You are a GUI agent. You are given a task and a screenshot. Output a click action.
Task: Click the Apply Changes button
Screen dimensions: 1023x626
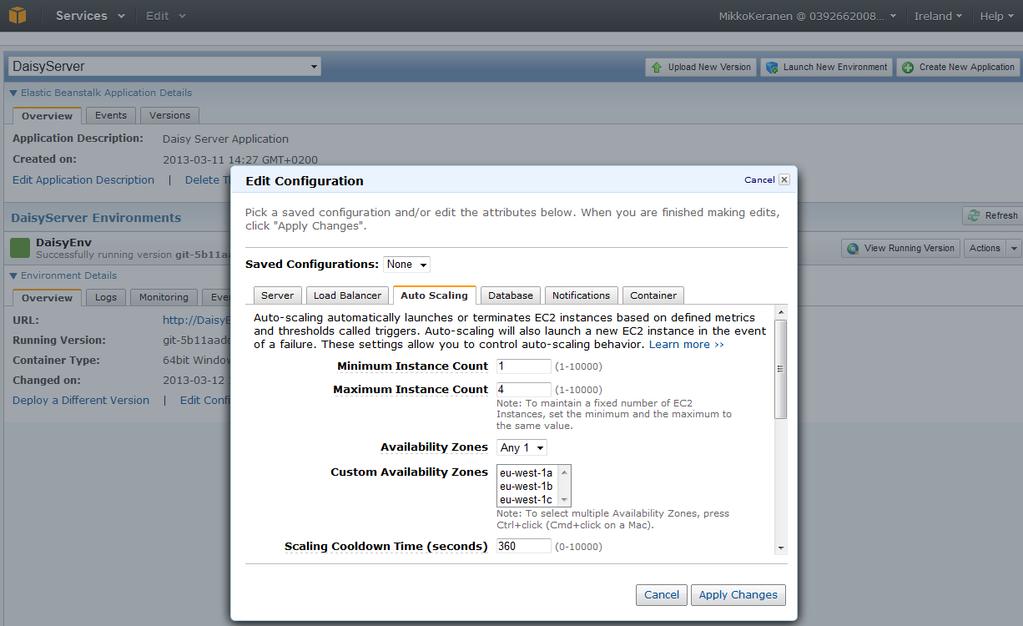(738, 595)
